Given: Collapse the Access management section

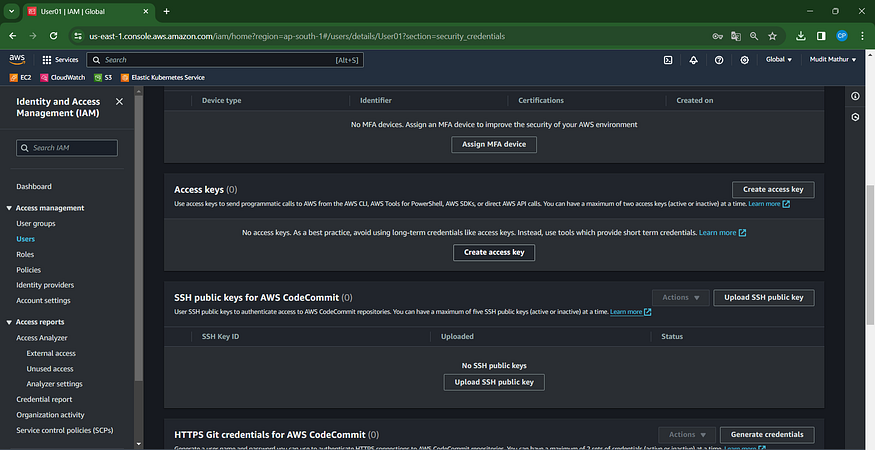Looking at the screenshot, I should [x=9, y=208].
